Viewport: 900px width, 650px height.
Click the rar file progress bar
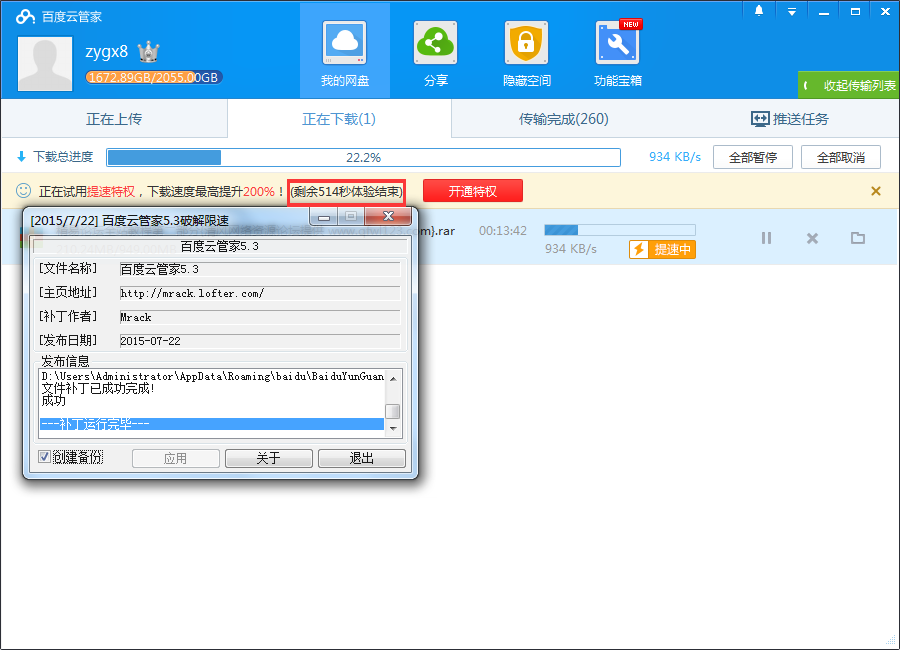coord(620,230)
